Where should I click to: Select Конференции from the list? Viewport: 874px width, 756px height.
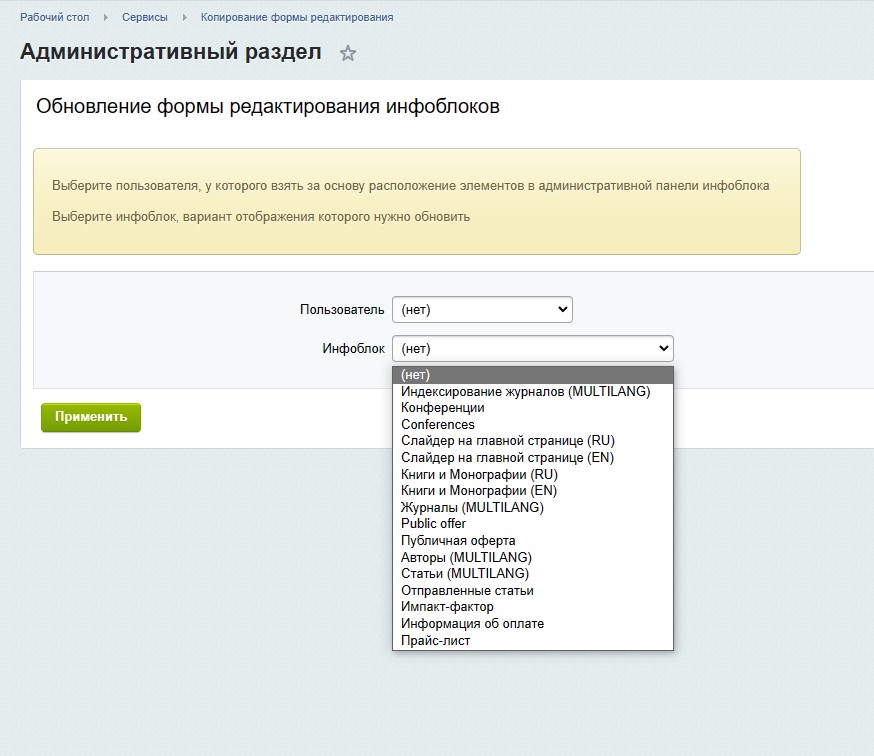tap(533, 408)
